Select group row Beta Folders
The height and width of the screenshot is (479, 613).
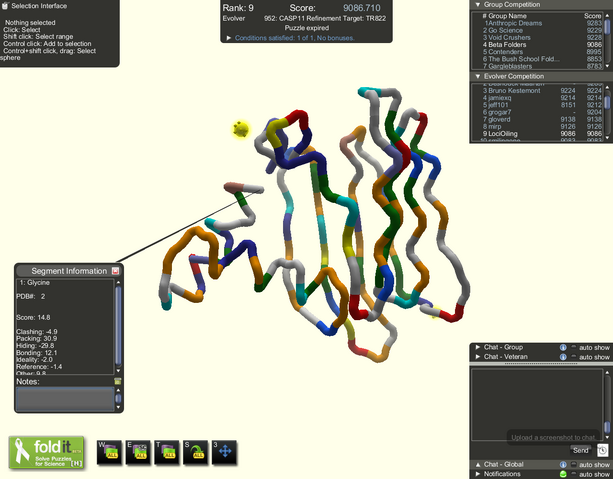coord(538,45)
